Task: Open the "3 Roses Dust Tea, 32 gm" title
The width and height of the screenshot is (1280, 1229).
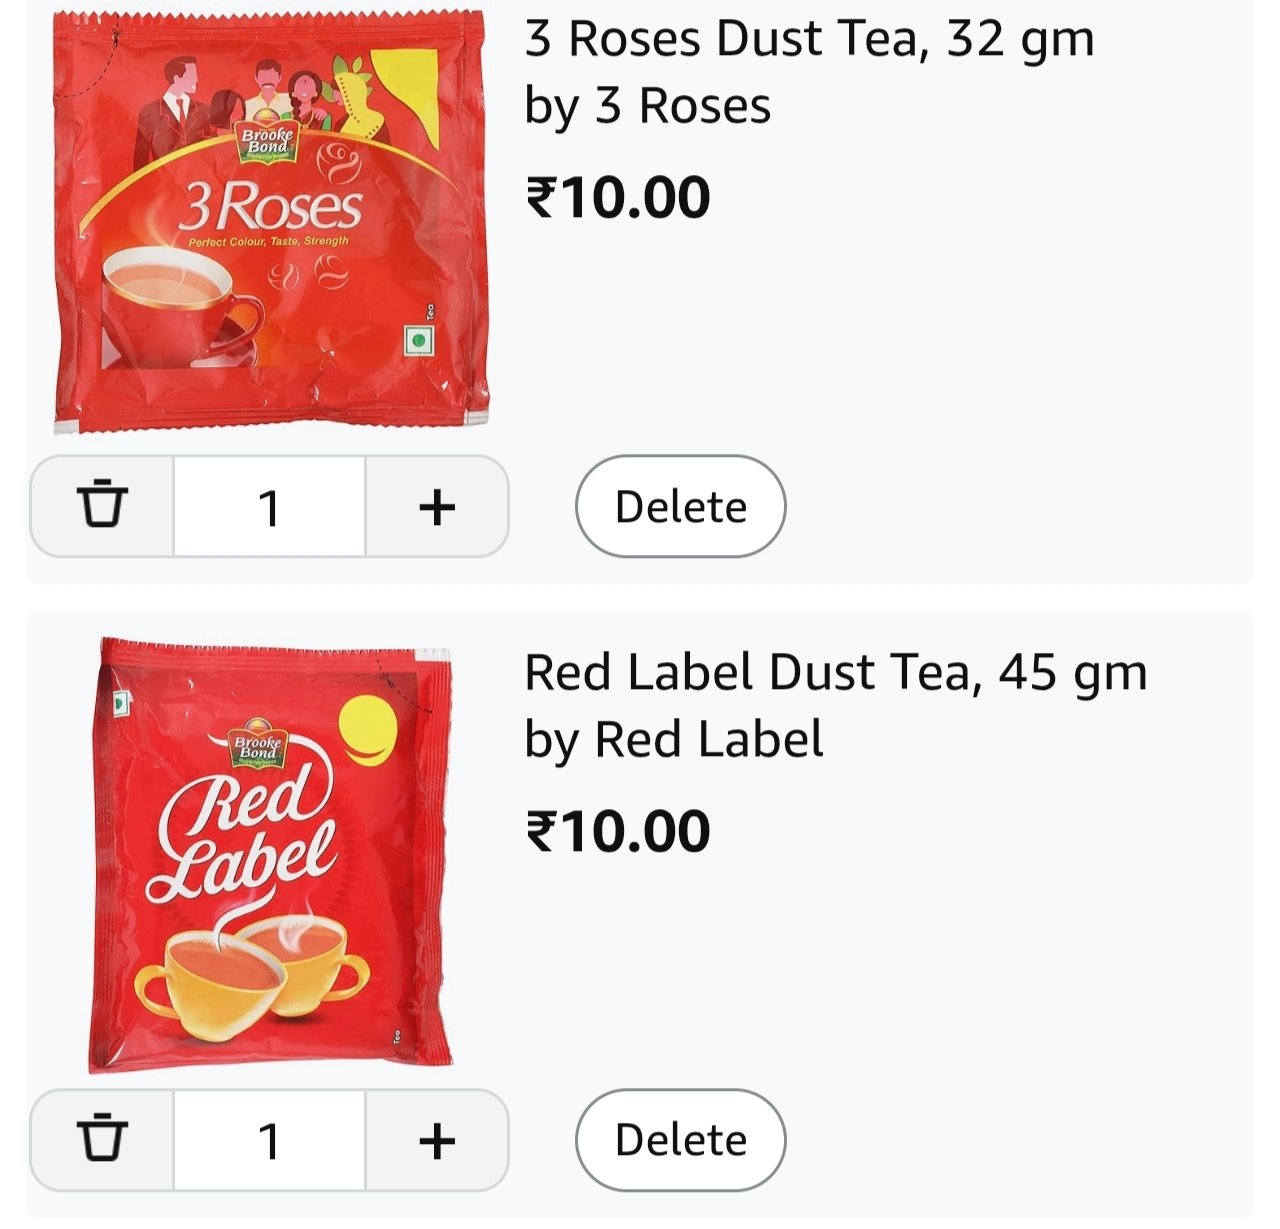Action: [x=809, y=40]
